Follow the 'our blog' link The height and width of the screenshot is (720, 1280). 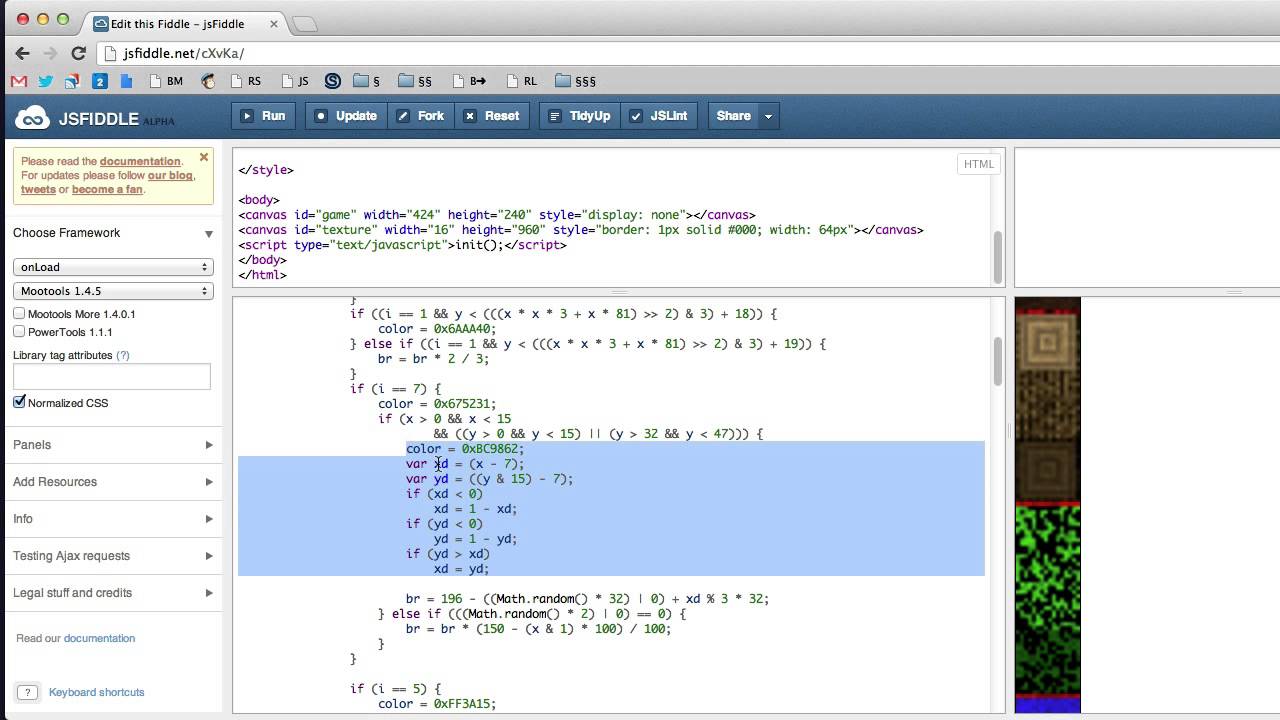[x=170, y=175]
